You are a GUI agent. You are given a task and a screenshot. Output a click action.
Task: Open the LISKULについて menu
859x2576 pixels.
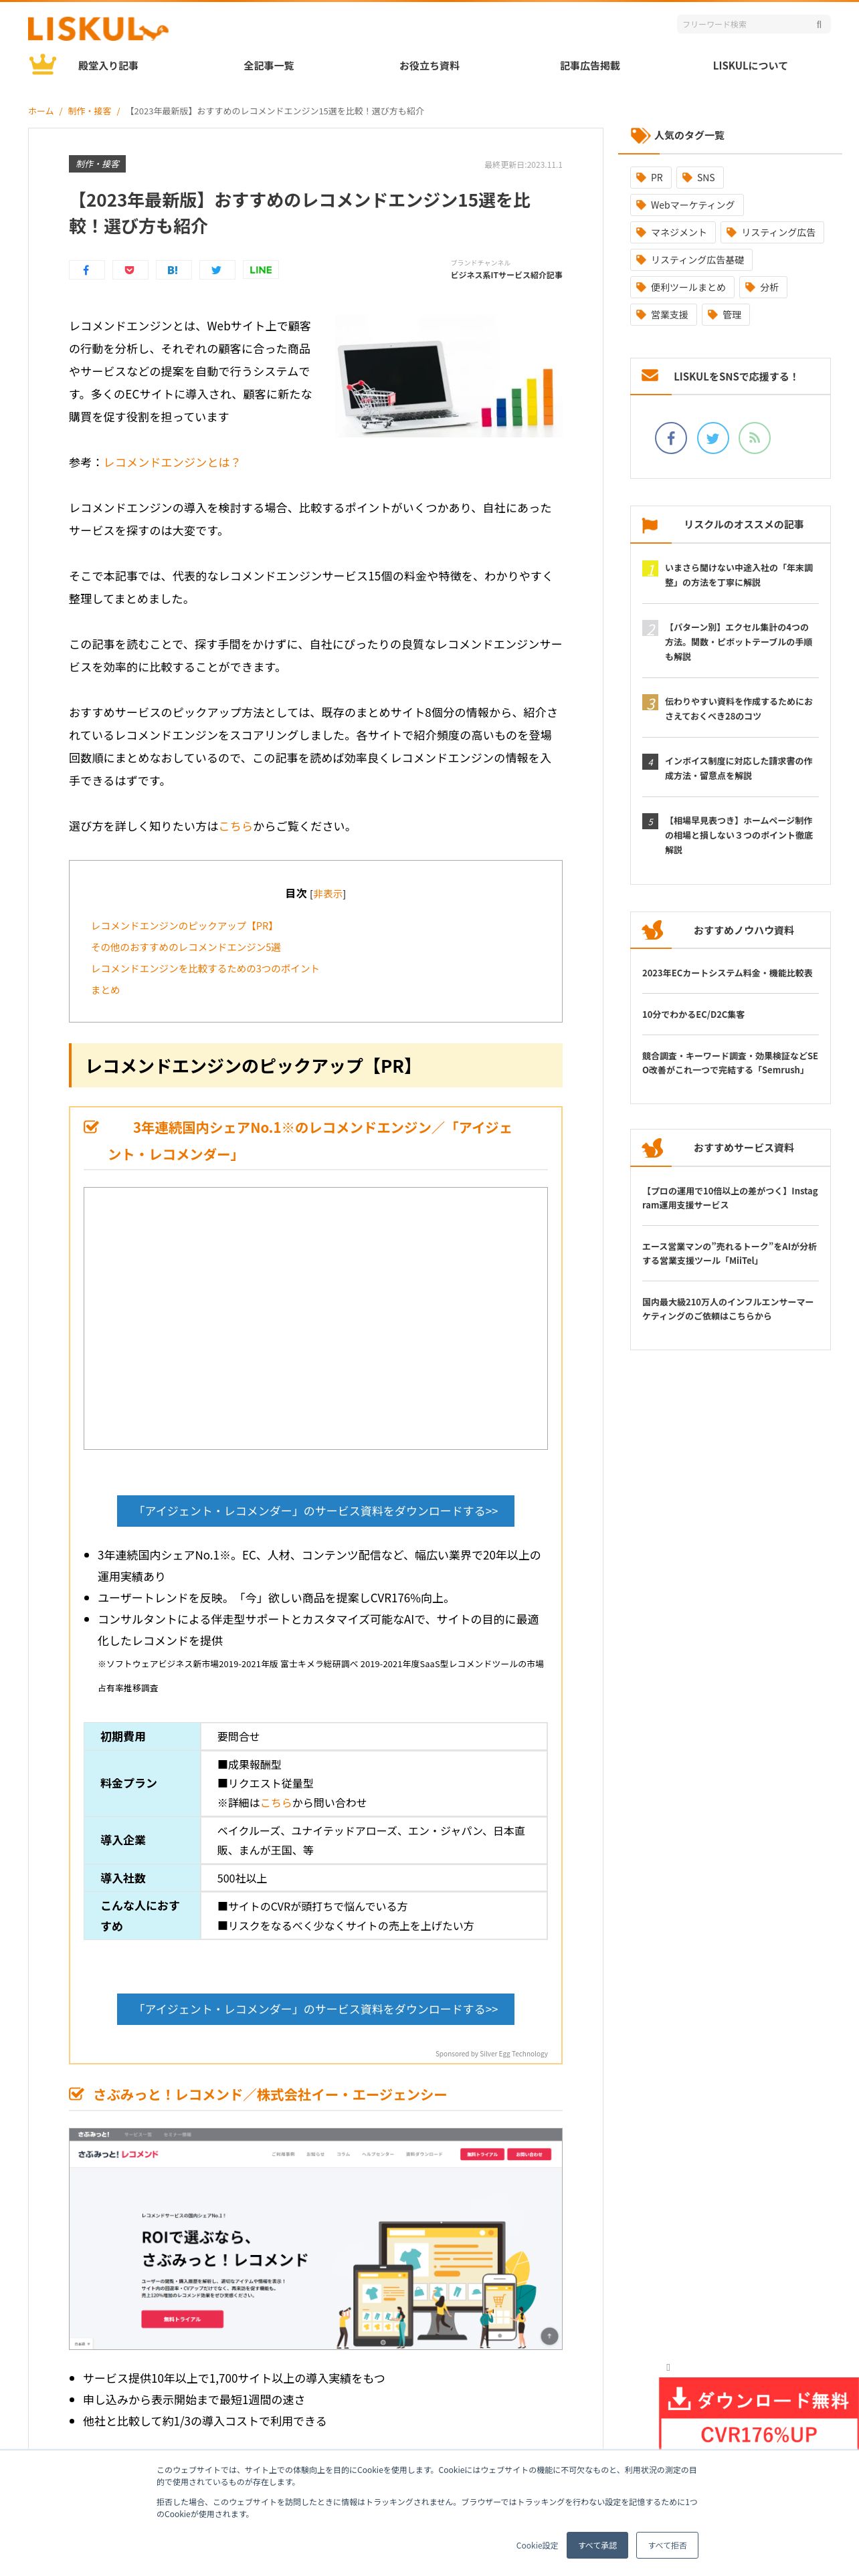click(x=750, y=66)
